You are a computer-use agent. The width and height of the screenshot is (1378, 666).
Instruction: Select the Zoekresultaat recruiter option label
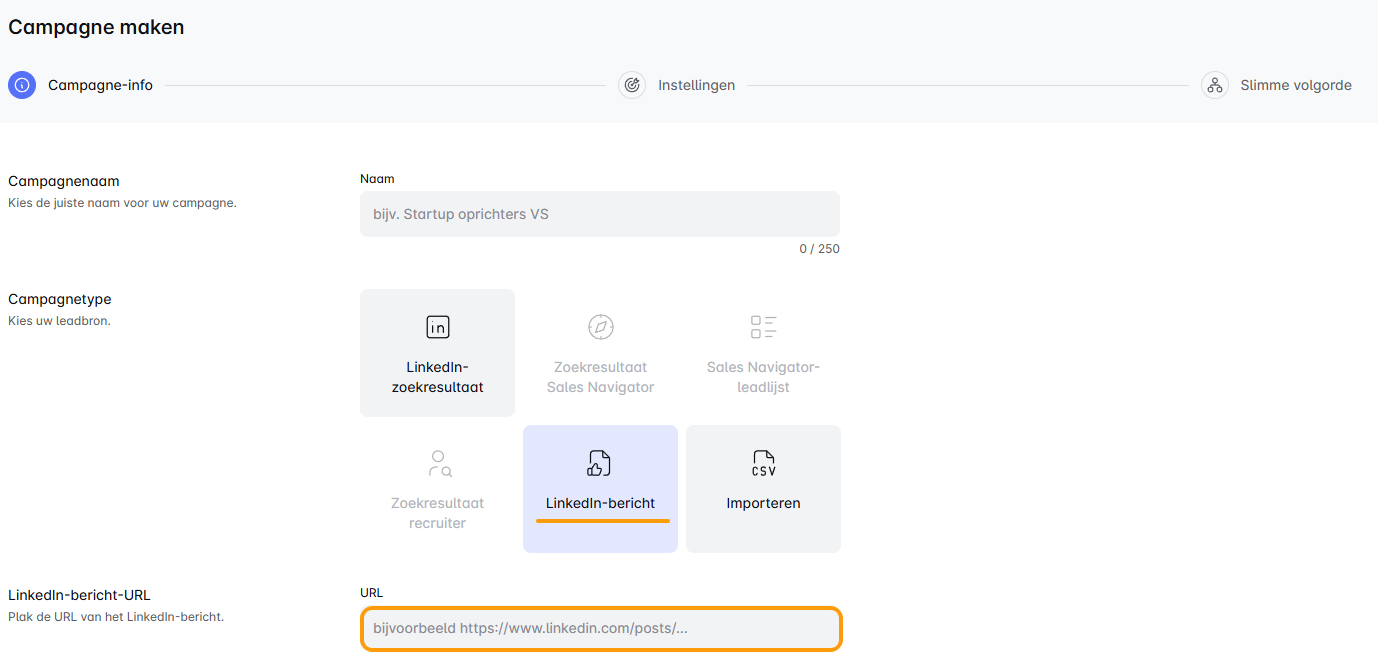[x=437, y=513]
